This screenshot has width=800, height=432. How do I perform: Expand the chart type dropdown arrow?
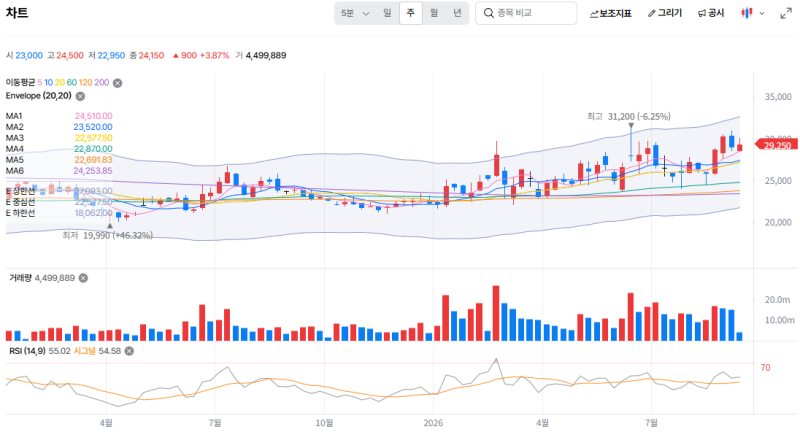tap(762, 14)
